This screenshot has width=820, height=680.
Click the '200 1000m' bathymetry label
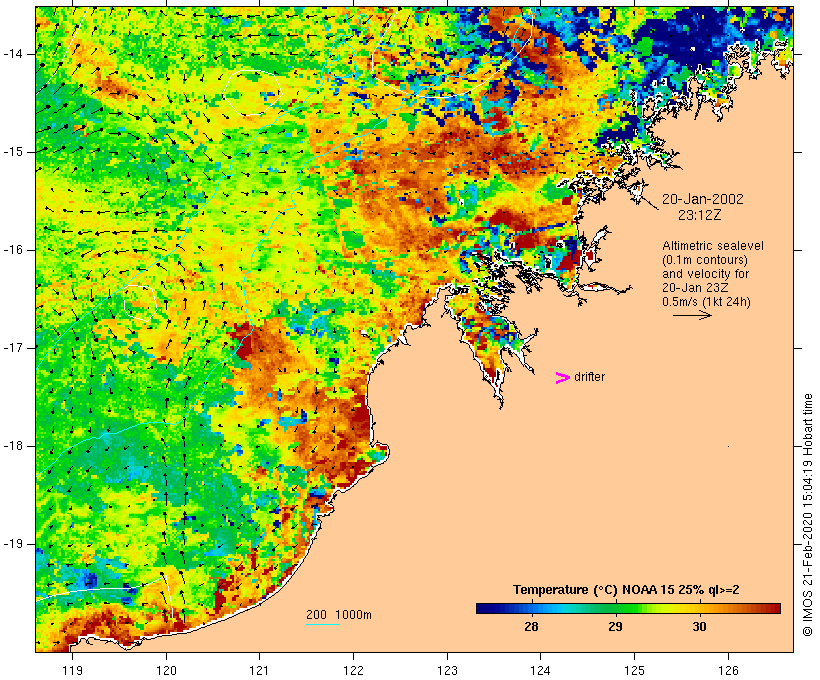339,615
